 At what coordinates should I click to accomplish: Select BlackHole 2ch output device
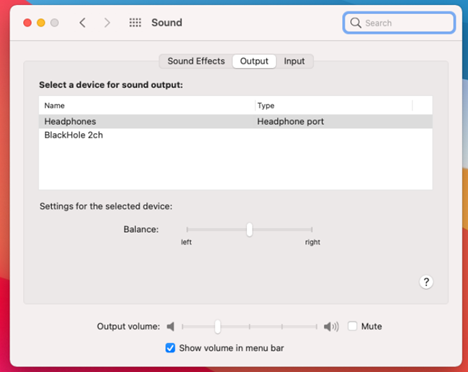(236, 135)
